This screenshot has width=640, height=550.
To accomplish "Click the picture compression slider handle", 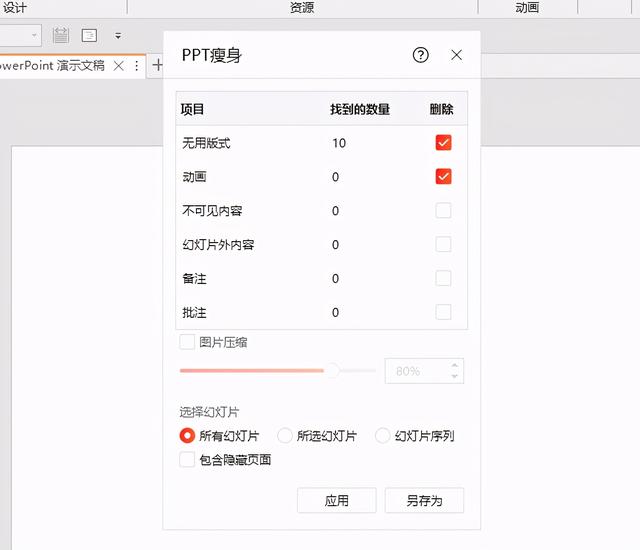I will pyautogui.click(x=333, y=370).
